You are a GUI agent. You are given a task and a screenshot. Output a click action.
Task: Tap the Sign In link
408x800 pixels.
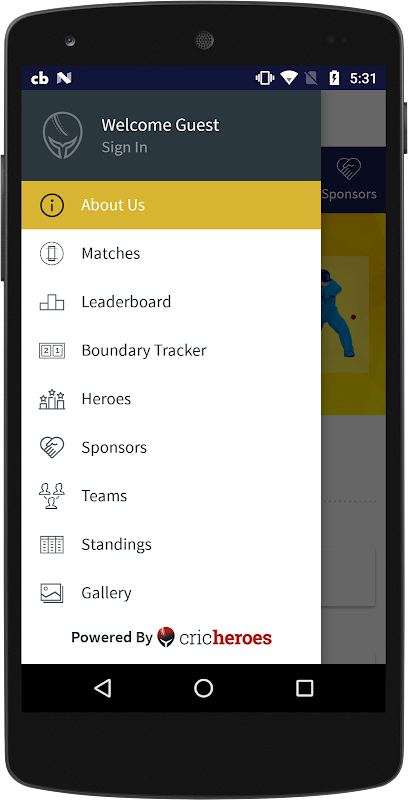coord(124,147)
